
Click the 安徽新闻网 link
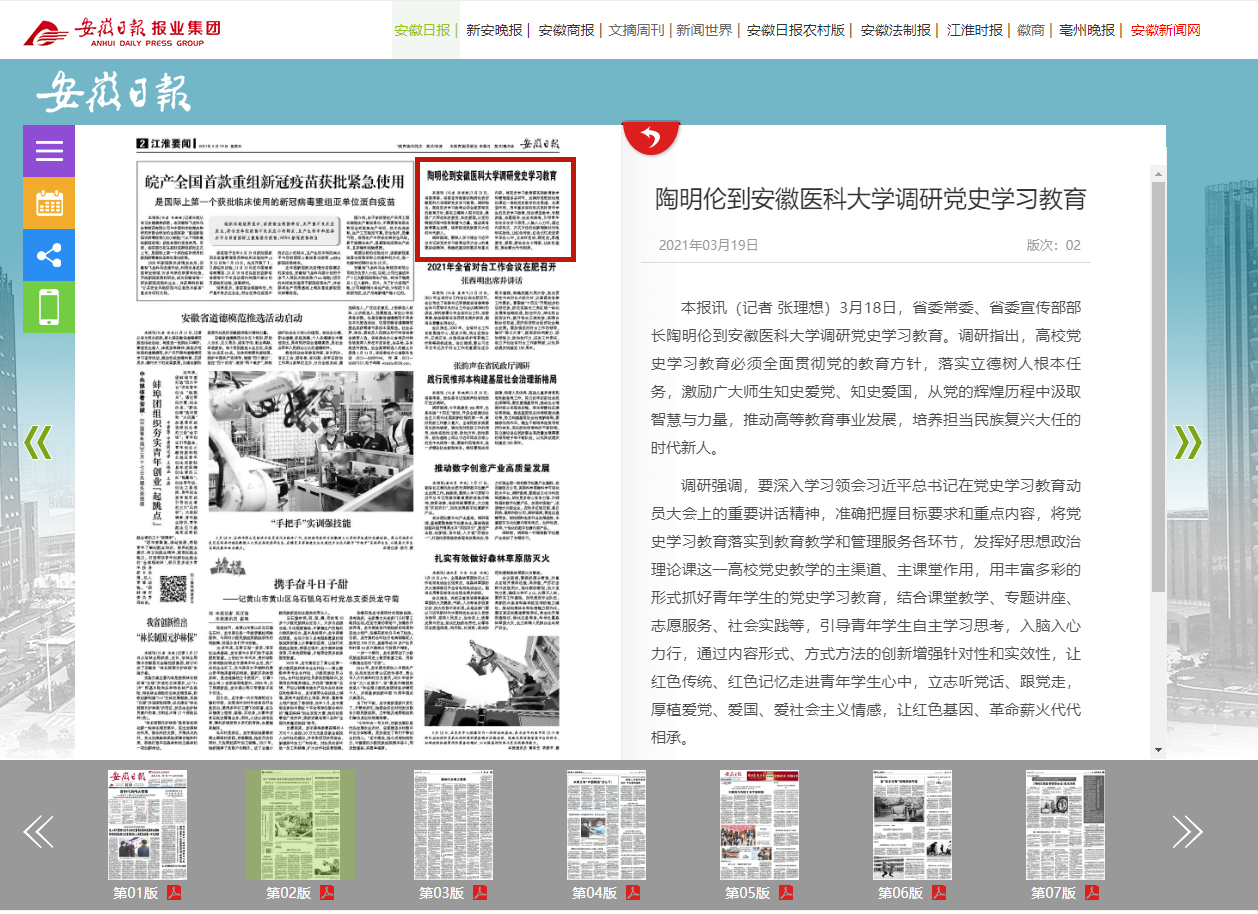(1165, 30)
